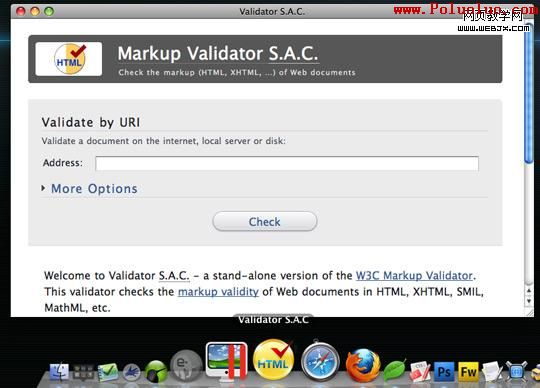The height and width of the screenshot is (388, 540).
Task: Open Finder from the dock
Action: pos(59,372)
